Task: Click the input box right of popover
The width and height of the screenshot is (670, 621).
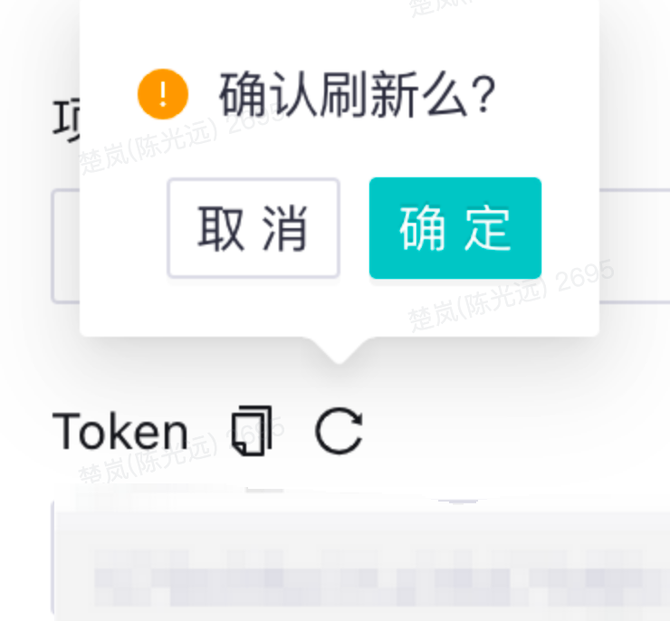Action: [x=635, y=246]
